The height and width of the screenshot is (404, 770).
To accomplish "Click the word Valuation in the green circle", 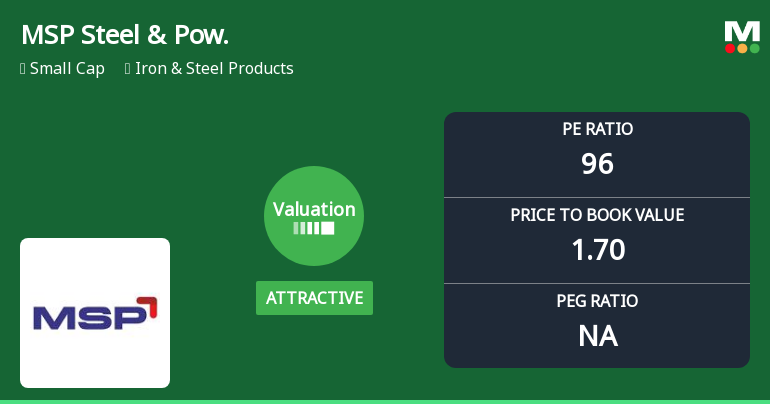I will [x=314, y=209].
